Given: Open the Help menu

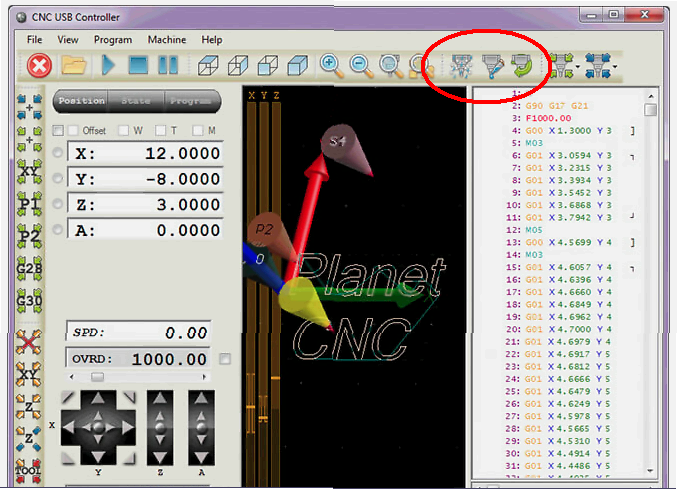Looking at the screenshot, I should tap(212, 40).
